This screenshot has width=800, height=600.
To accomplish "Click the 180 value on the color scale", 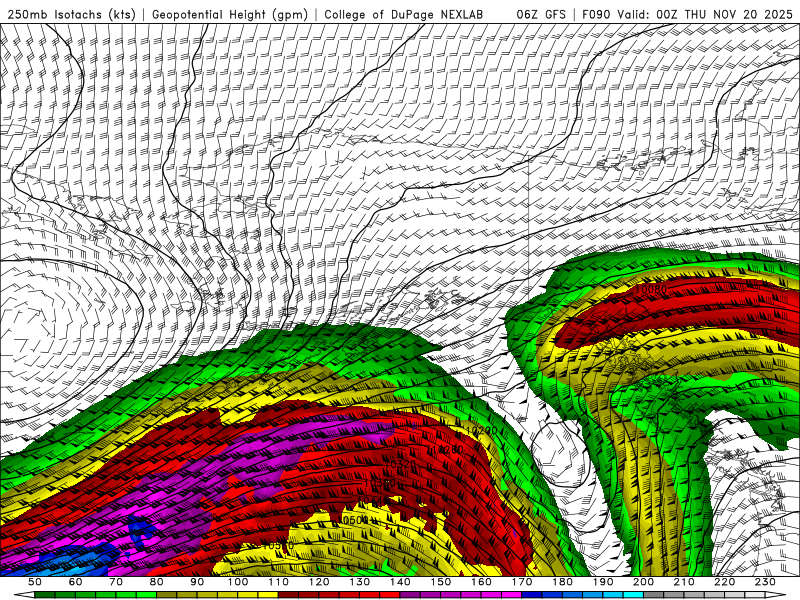I will tap(562, 582).
